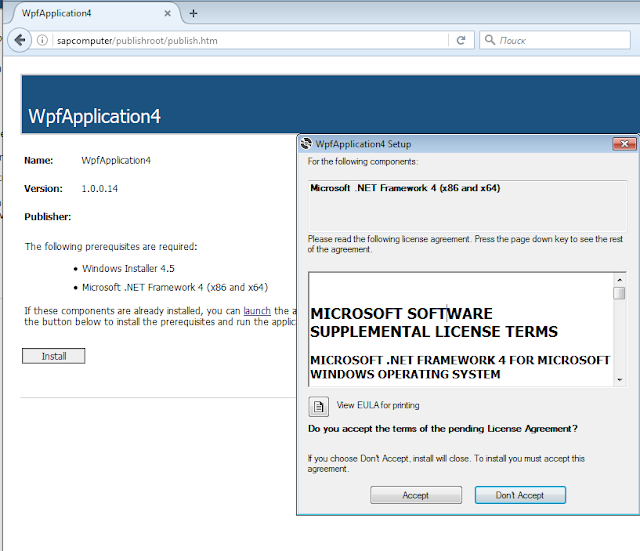This screenshot has width=640, height=551.
Task: Click the license text scrollbar thumb
Action: click(619, 293)
